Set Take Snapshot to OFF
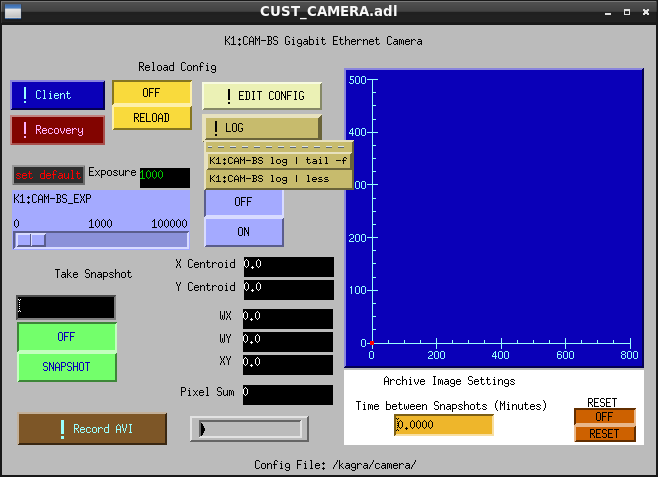 [x=67, y=337]
